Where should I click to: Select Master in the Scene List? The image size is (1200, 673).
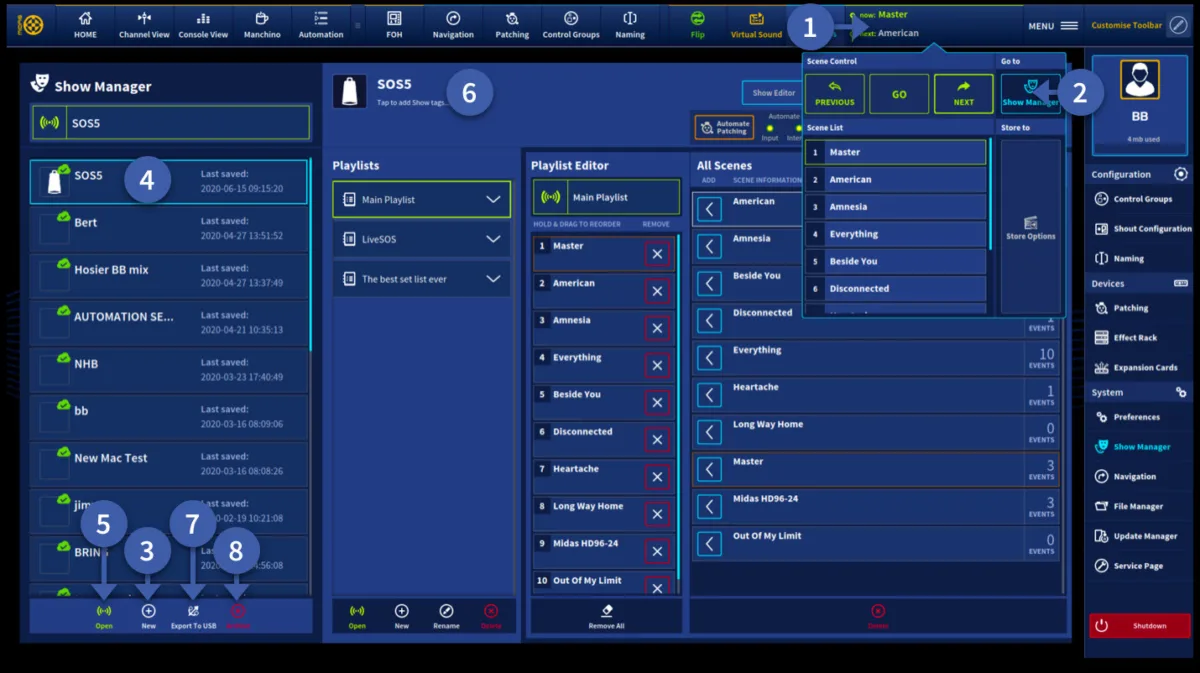coord(896,152)
